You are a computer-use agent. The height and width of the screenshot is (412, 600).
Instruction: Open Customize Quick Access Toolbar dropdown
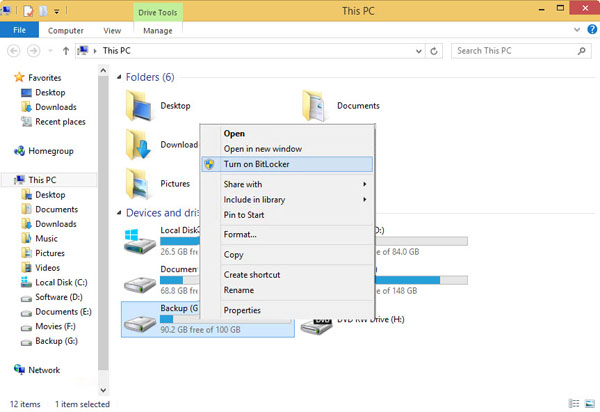click(x=56, y=11)
